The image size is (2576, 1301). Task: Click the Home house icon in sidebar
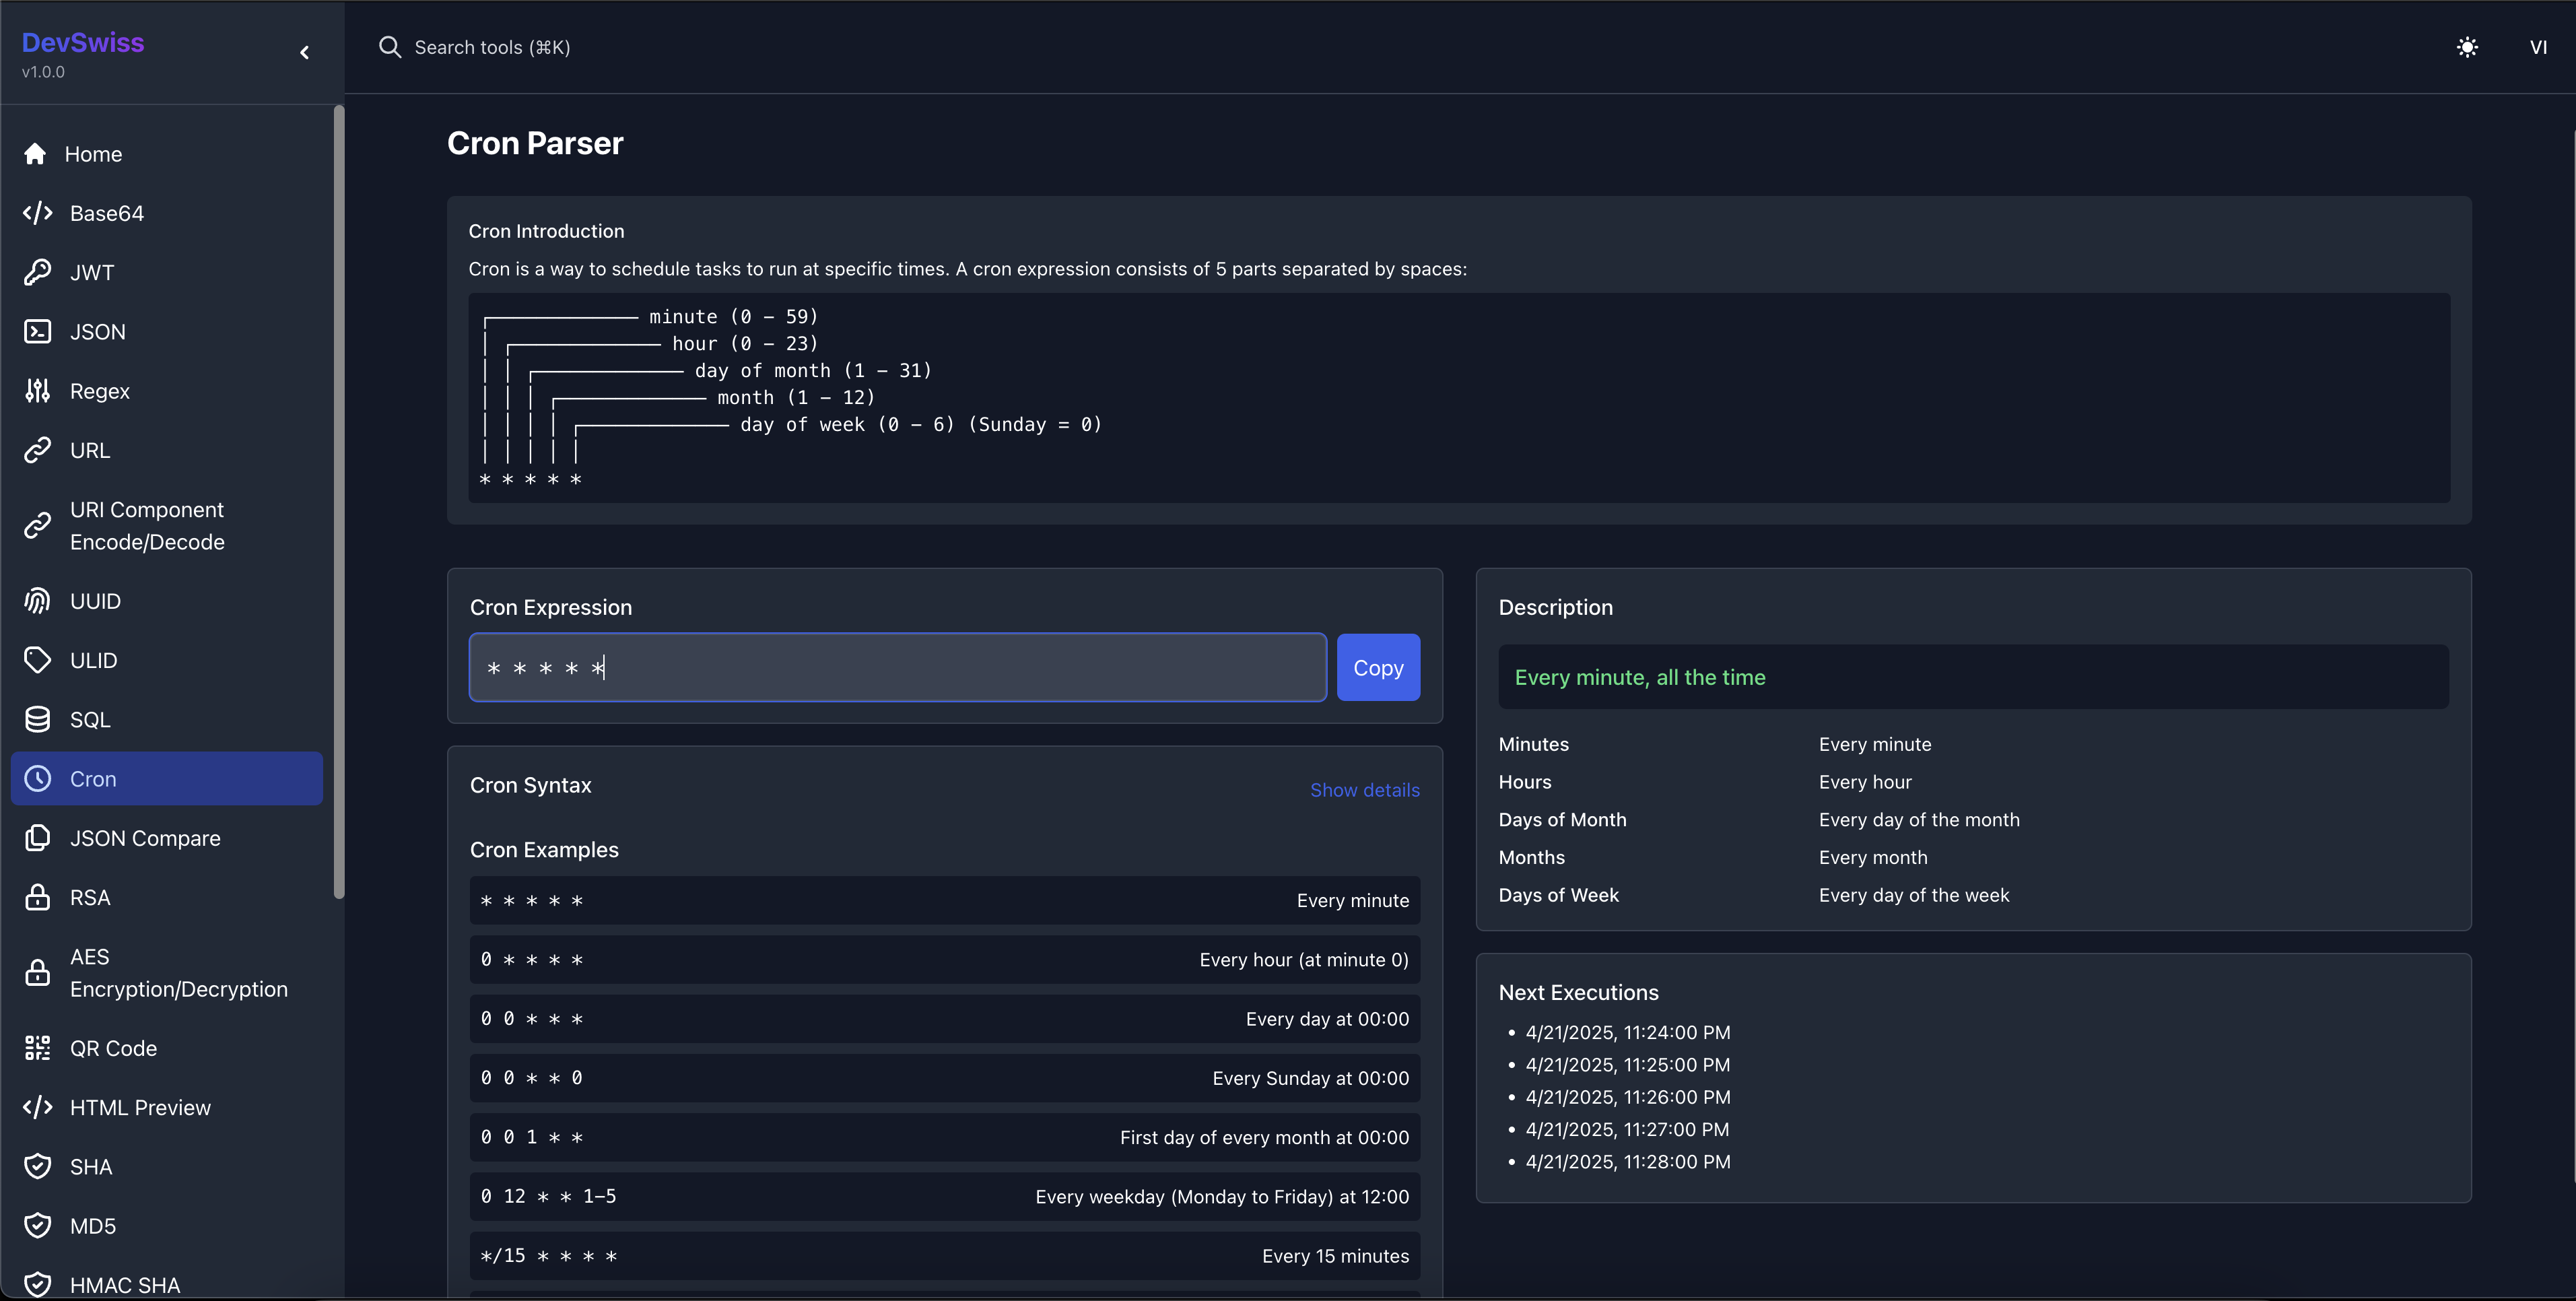[x=35, y=154]
